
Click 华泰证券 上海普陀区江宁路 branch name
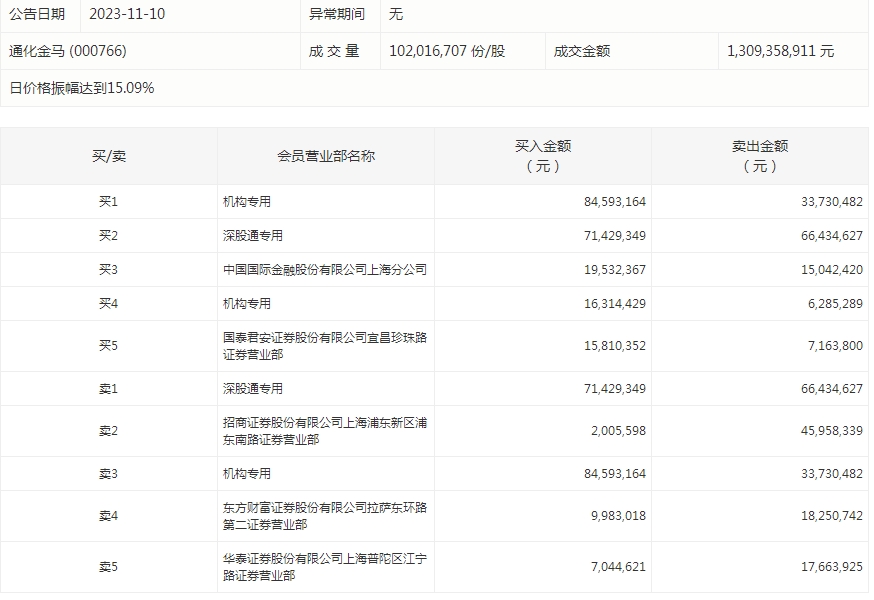pos(325,567)
